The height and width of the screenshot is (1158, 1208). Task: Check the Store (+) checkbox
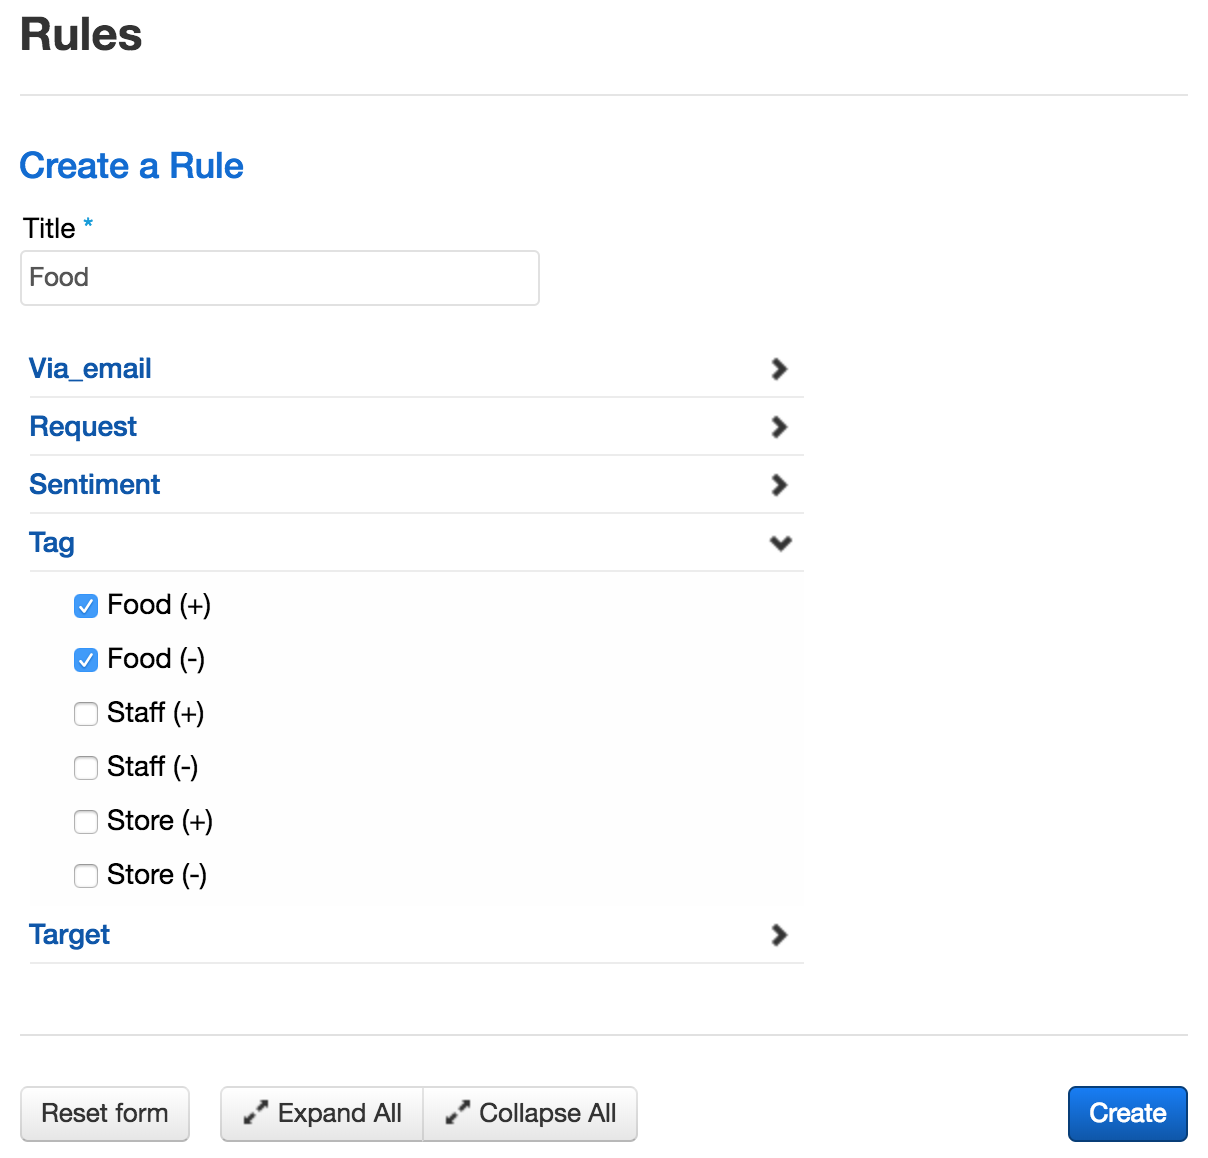pos(86,822)
